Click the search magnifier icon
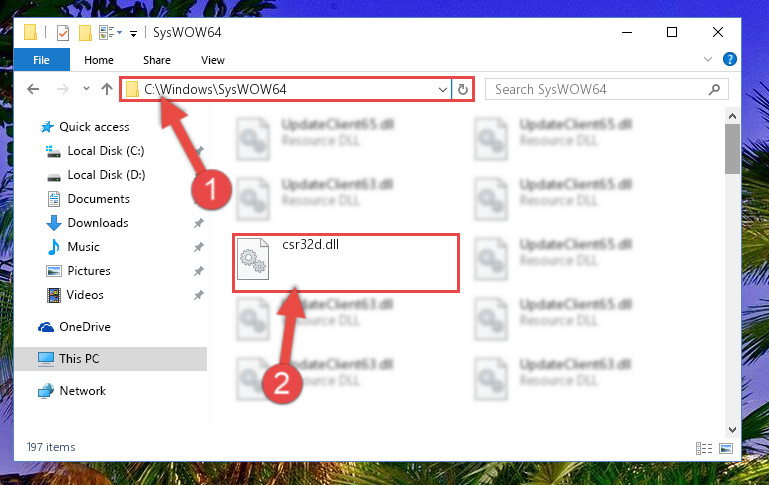This screenshot has width=769, height=485. pyautogui.click(x=714, y=90)
